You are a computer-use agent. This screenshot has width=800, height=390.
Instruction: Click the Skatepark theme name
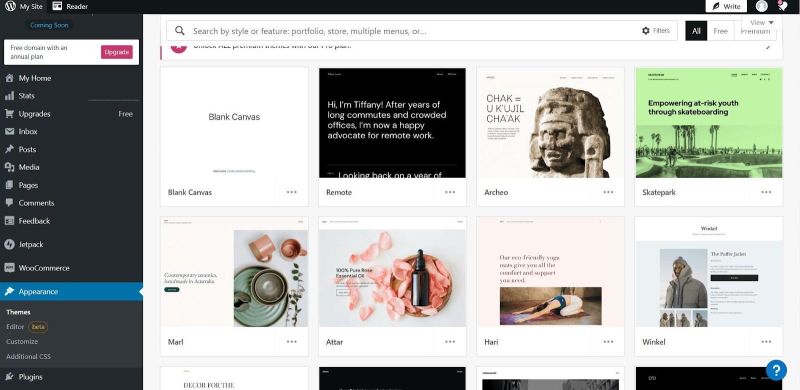(x=659, y=192)
